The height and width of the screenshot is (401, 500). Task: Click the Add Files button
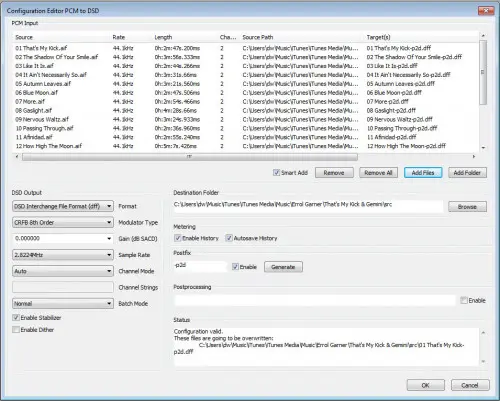click(423, 173)
